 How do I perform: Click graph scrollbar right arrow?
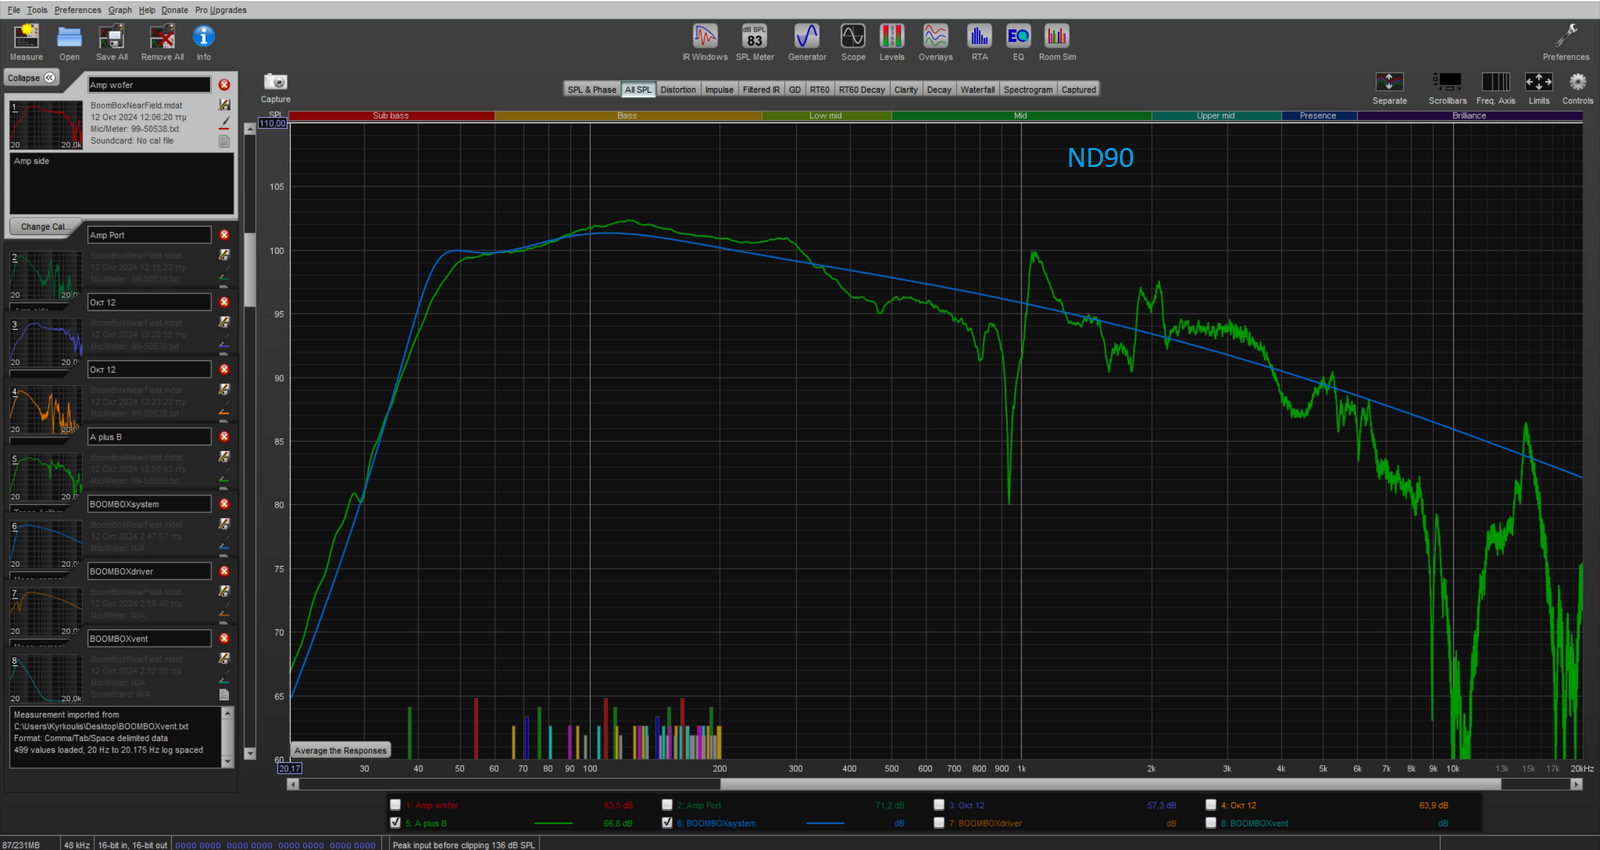[x=1577, y=785]
